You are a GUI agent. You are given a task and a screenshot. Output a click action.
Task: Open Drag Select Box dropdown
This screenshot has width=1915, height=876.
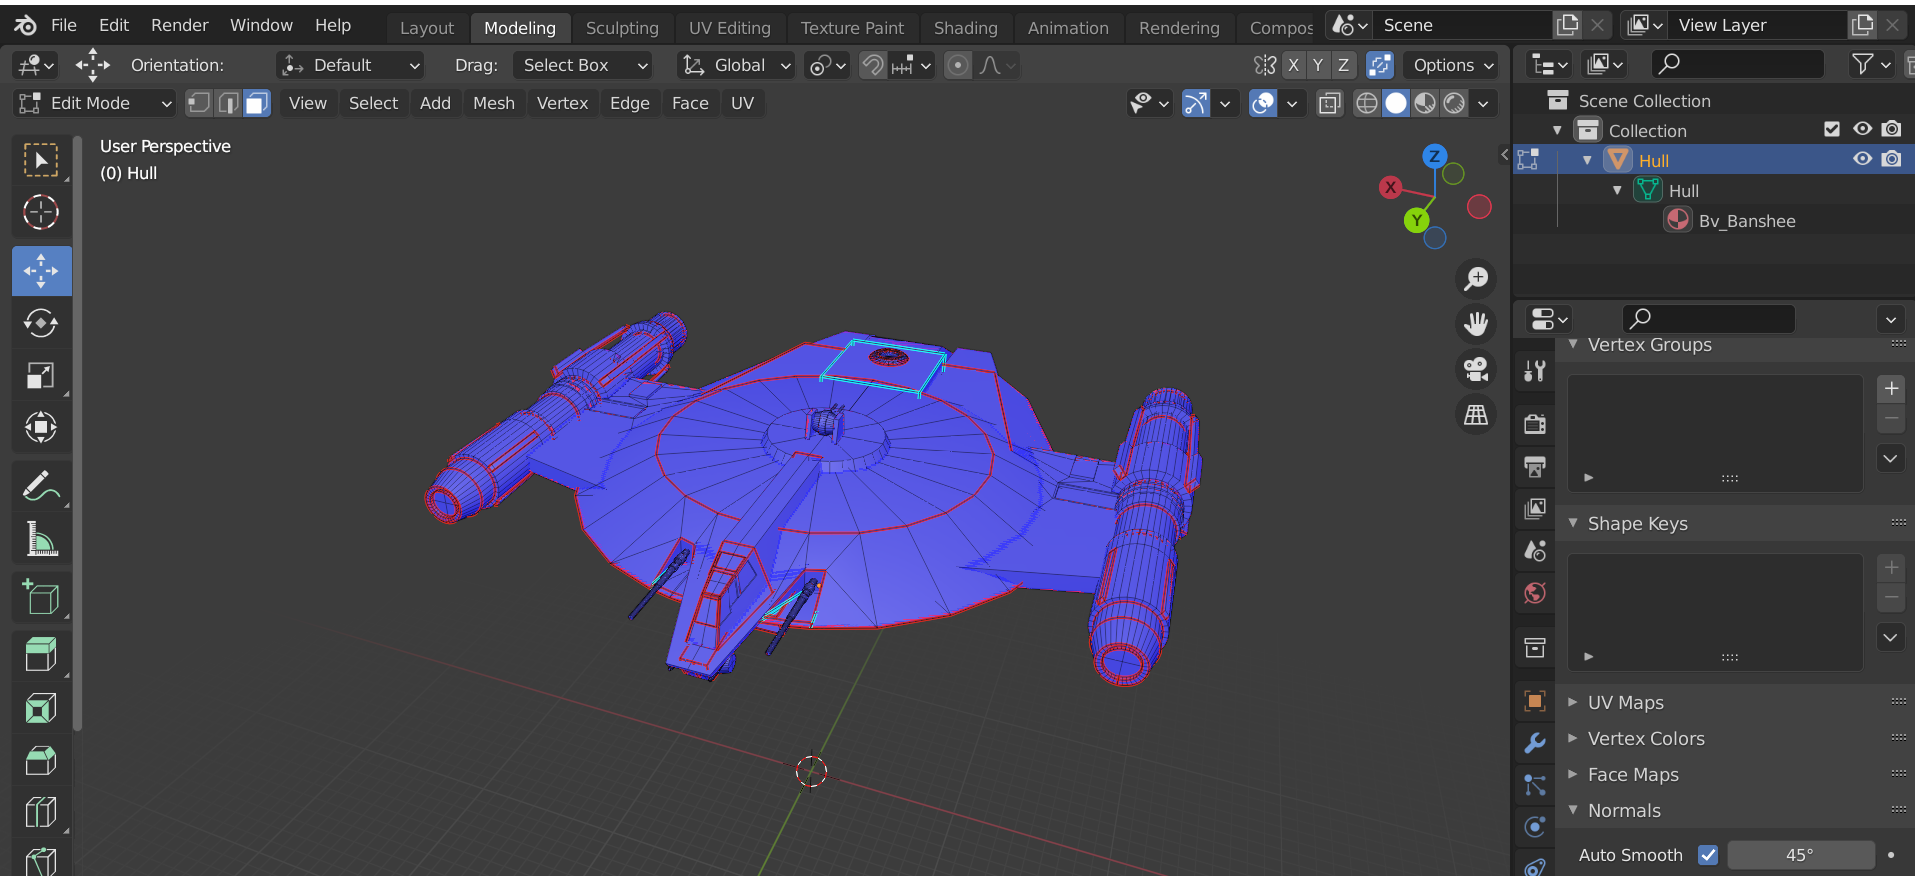pyautogui.click(x=582, y=65)
